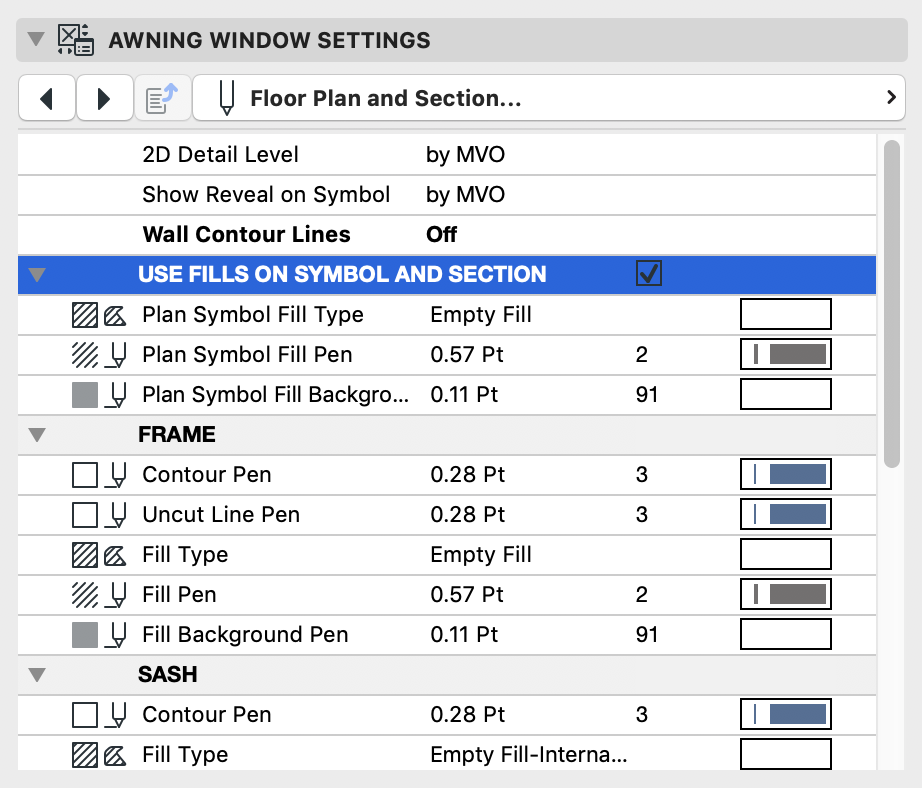
Task: Click the Awning Window Settings panel icon
Action: (77, 40)
